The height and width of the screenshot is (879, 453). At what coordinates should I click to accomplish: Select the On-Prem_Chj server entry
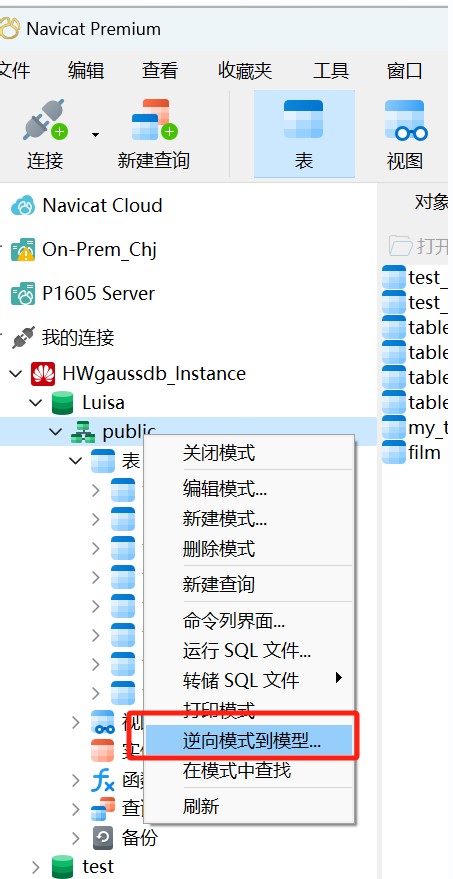(99, 249)
